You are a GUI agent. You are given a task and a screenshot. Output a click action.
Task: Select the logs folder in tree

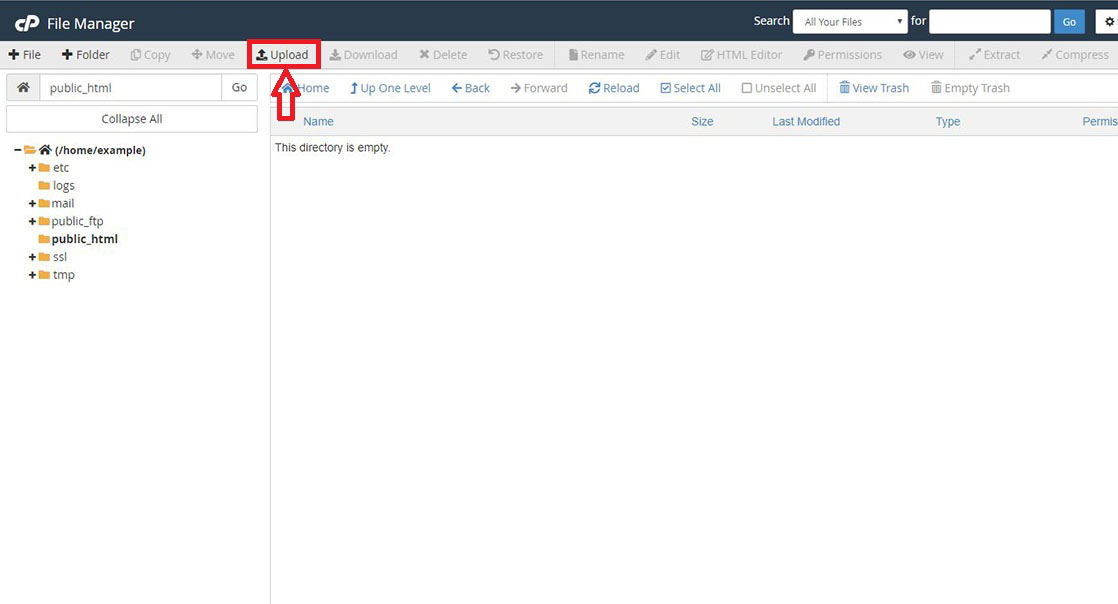(63, 185)
